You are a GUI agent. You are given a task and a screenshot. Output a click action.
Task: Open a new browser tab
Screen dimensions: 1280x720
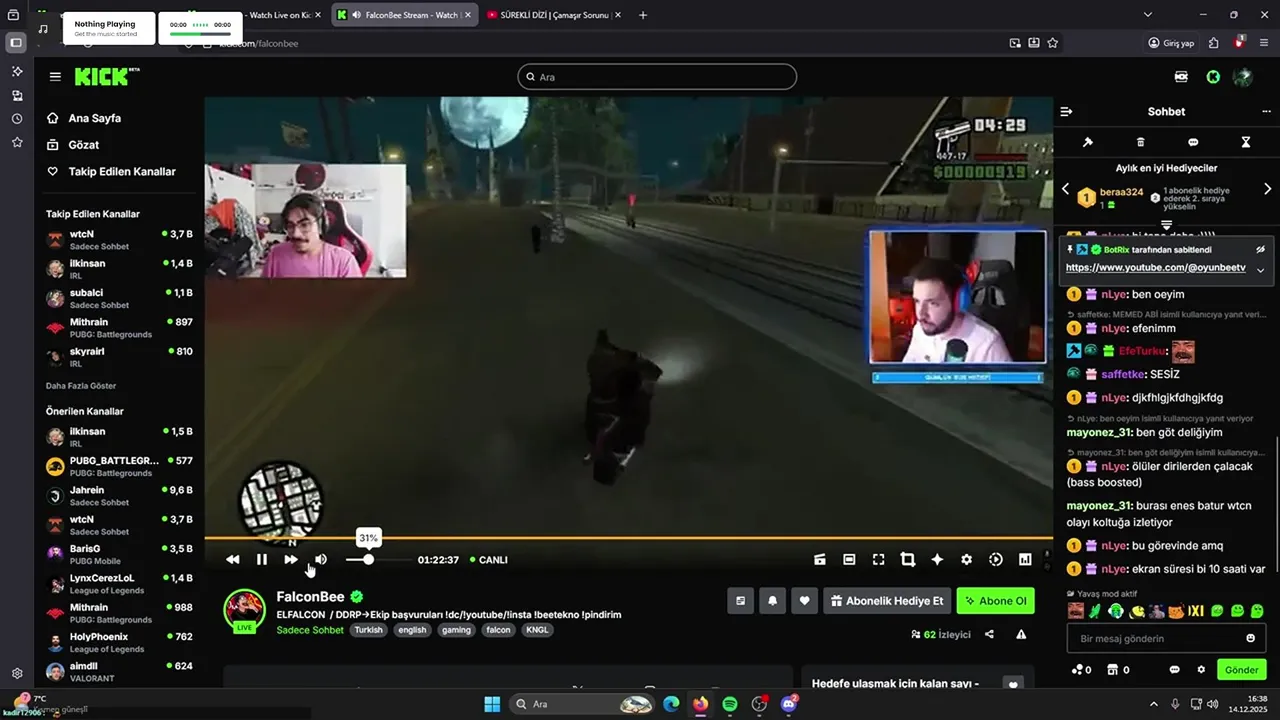coord(642,15)
